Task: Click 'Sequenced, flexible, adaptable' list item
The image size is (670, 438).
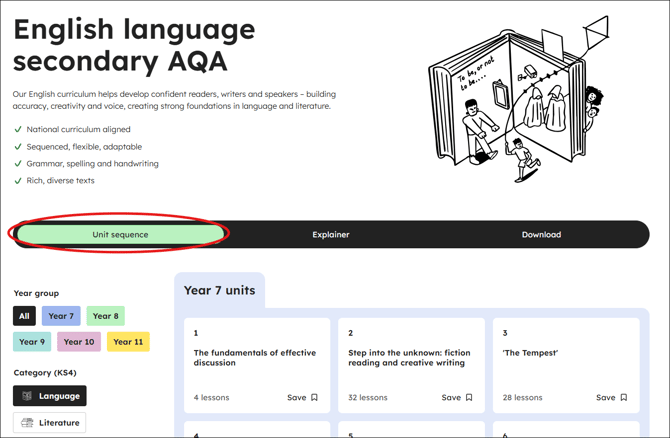Action: (78, 147)
